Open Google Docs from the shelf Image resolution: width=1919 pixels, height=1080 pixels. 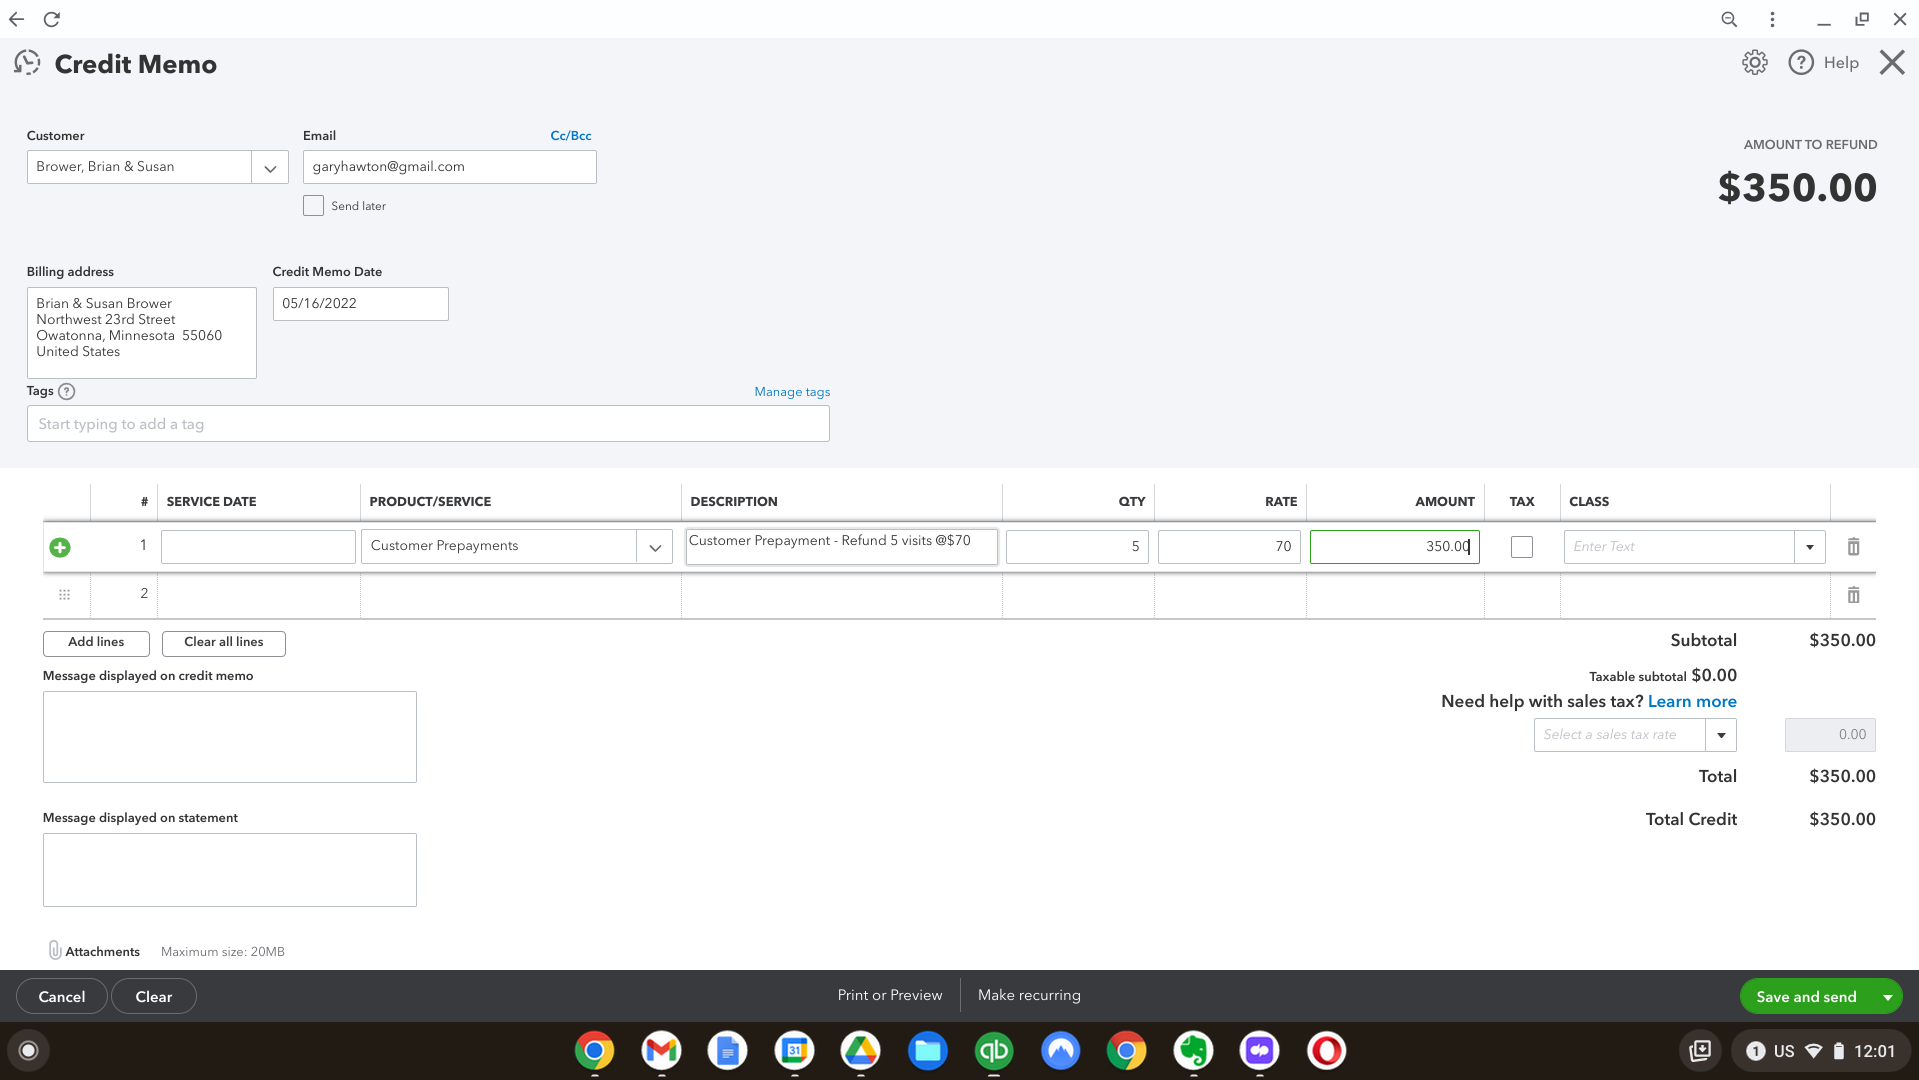[727, 1051]
